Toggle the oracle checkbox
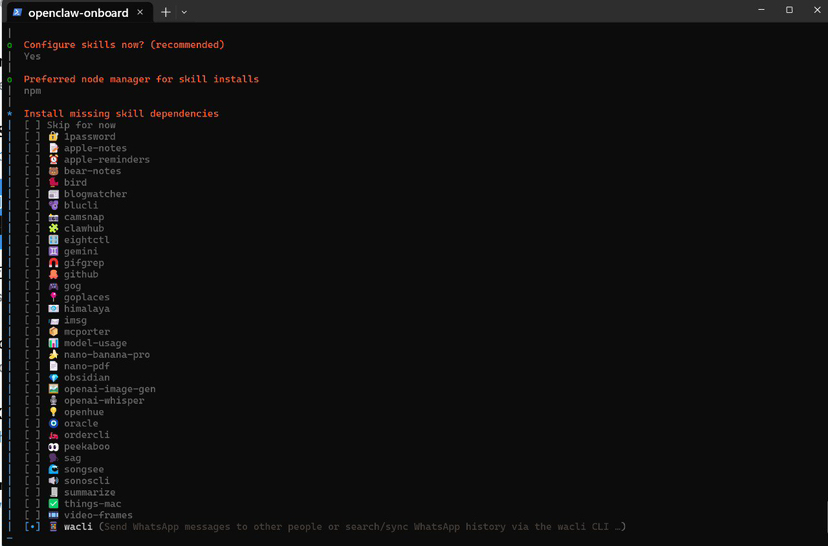Screen dimensions: 828x546 tap(32, 423)
